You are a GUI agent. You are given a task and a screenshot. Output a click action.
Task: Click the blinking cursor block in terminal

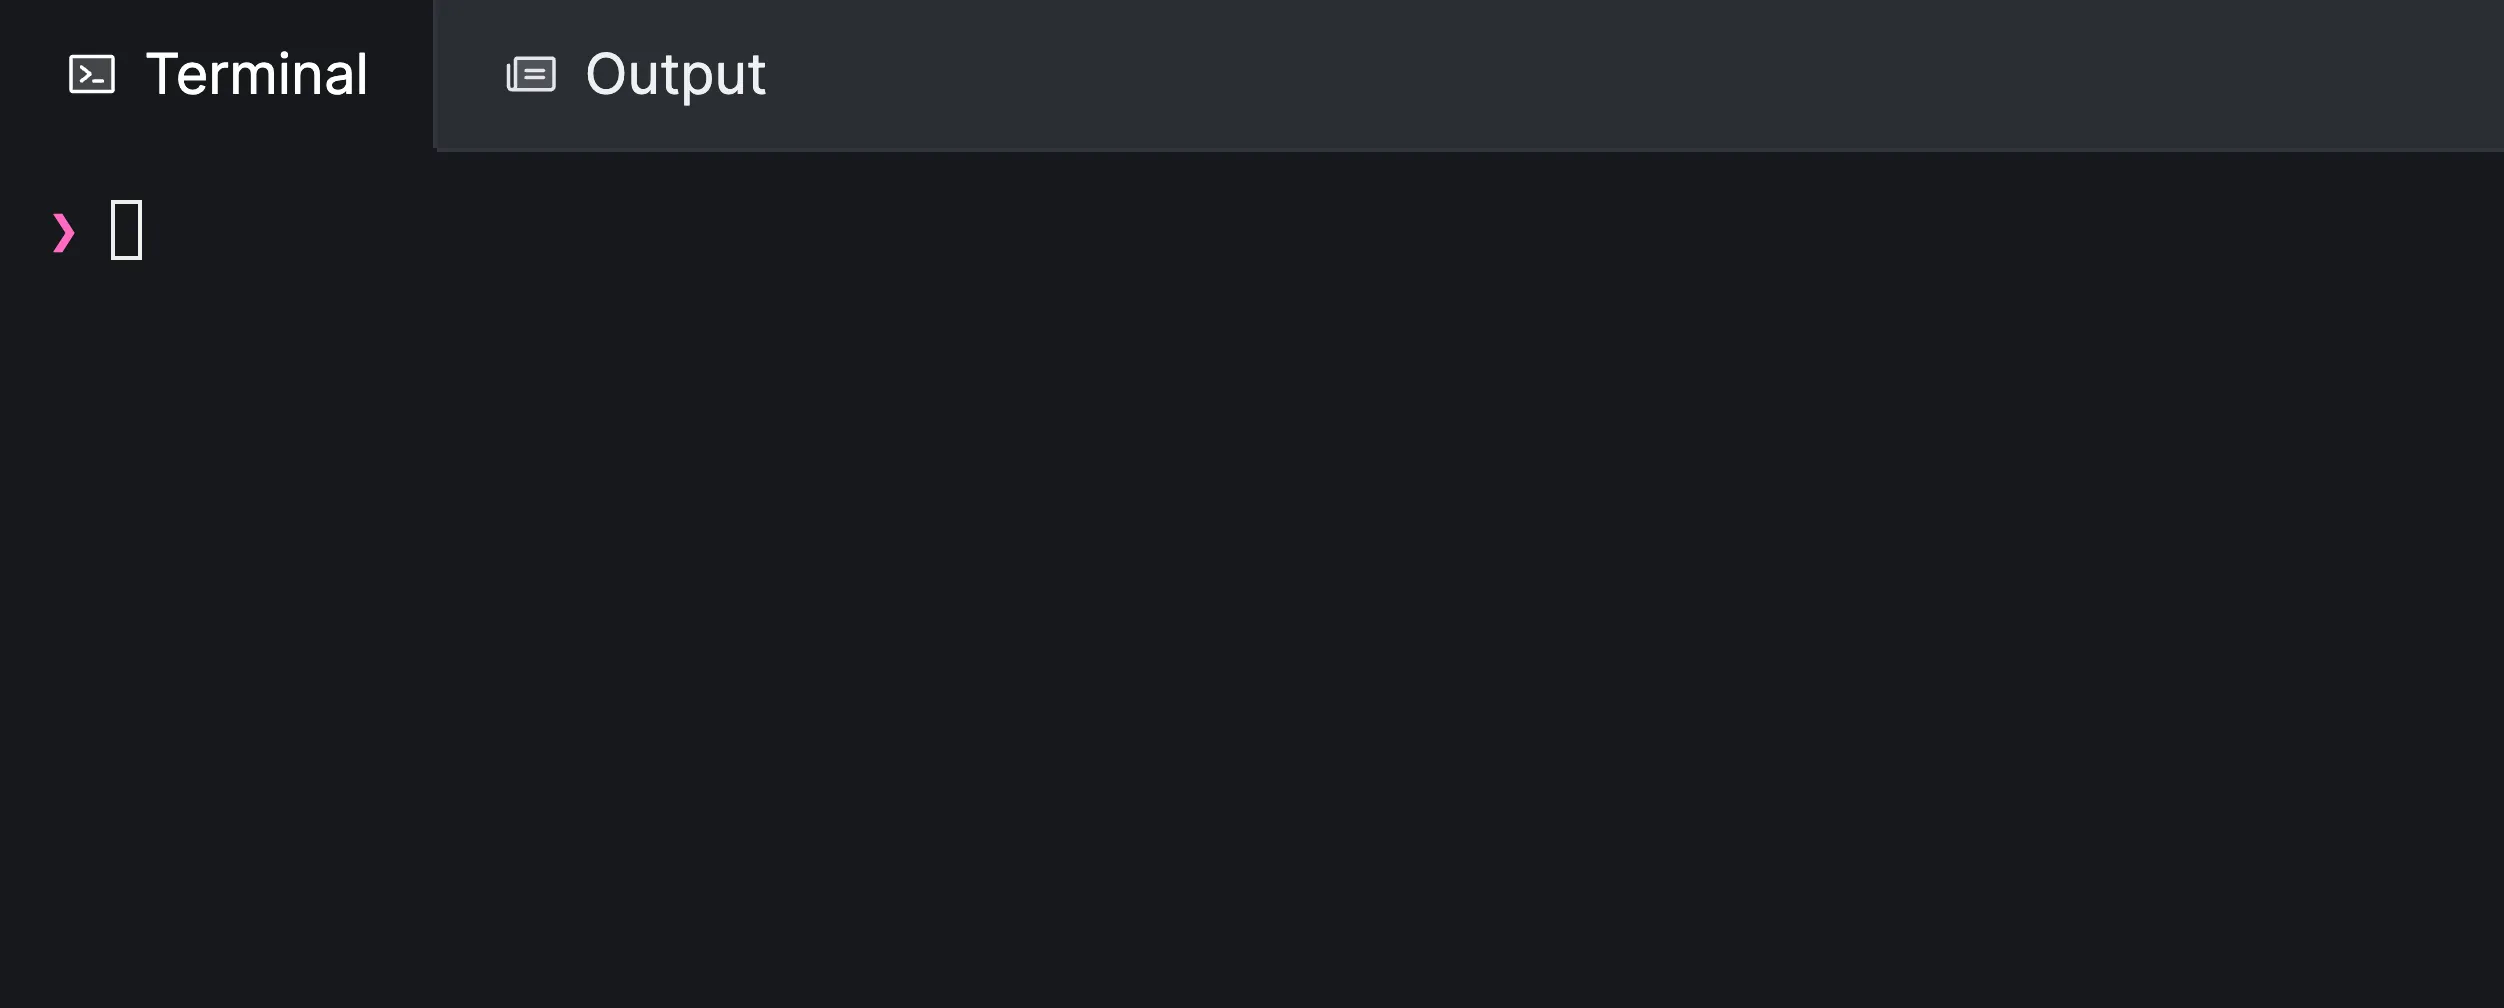point(127,230)
